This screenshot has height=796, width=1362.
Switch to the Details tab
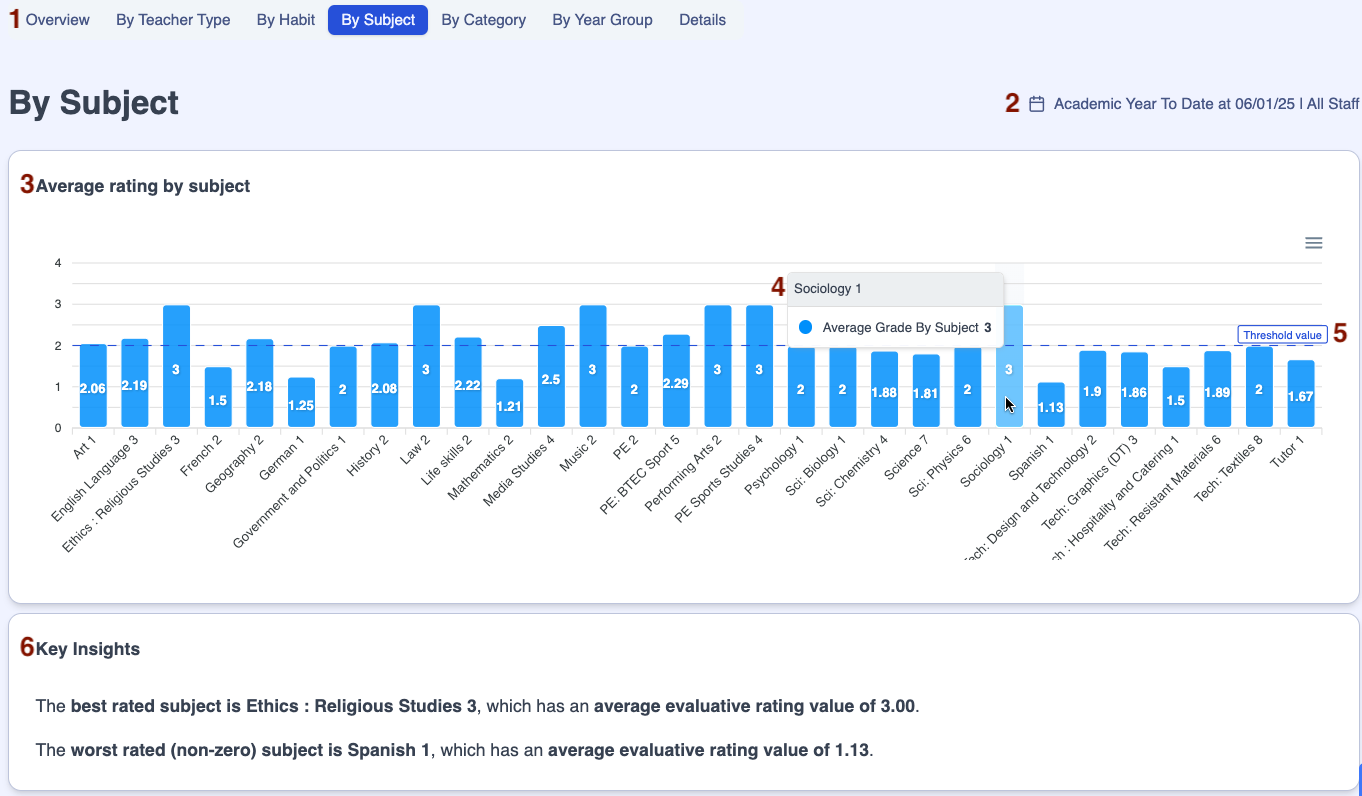[703, 20]
